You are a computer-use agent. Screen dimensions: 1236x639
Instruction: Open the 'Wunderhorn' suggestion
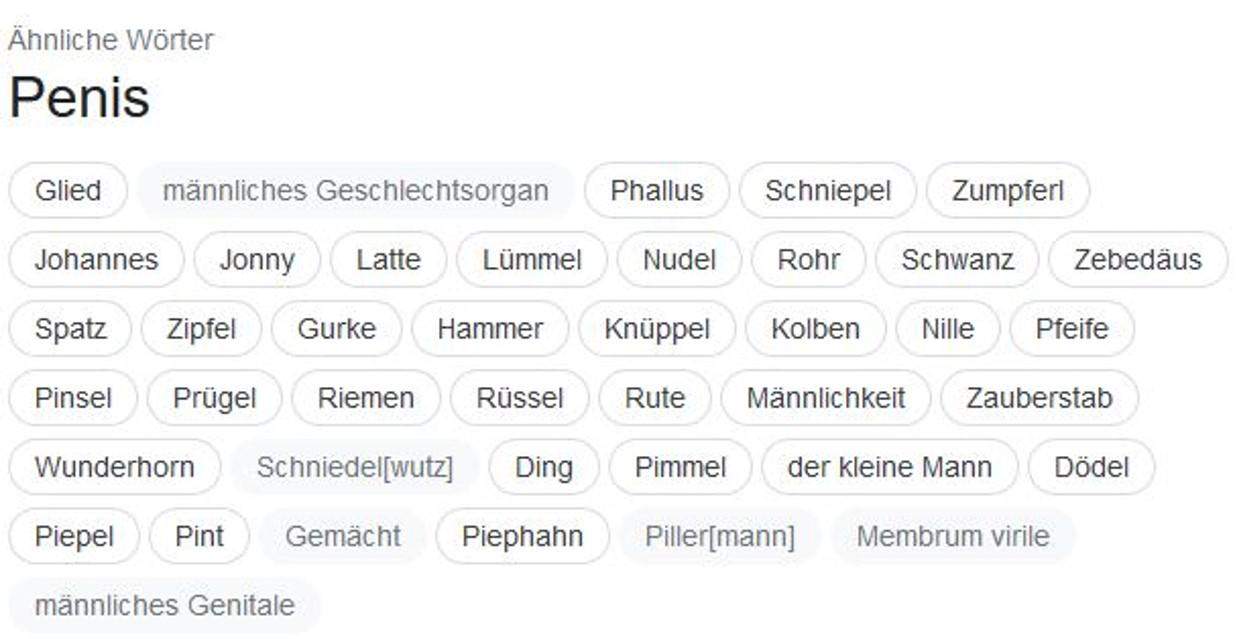pos(113,466)
